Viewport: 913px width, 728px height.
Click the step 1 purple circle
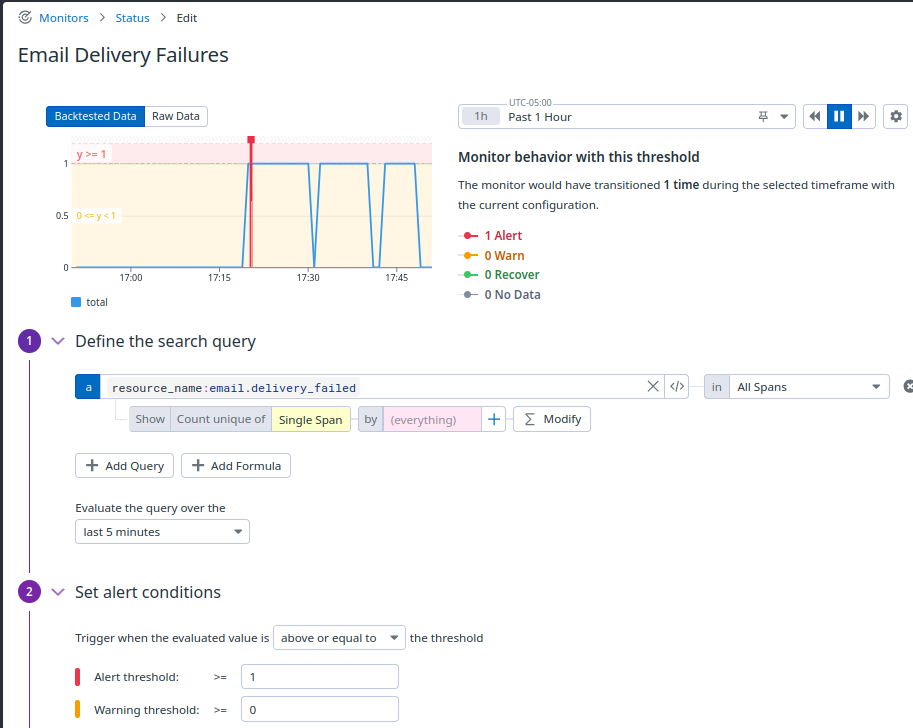tap(29, 341)
